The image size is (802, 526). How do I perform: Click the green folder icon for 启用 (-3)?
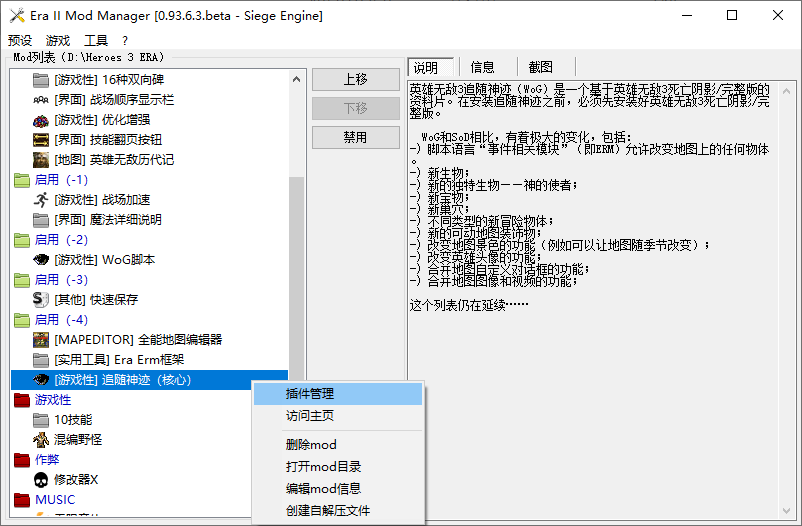tap(22, 280)
